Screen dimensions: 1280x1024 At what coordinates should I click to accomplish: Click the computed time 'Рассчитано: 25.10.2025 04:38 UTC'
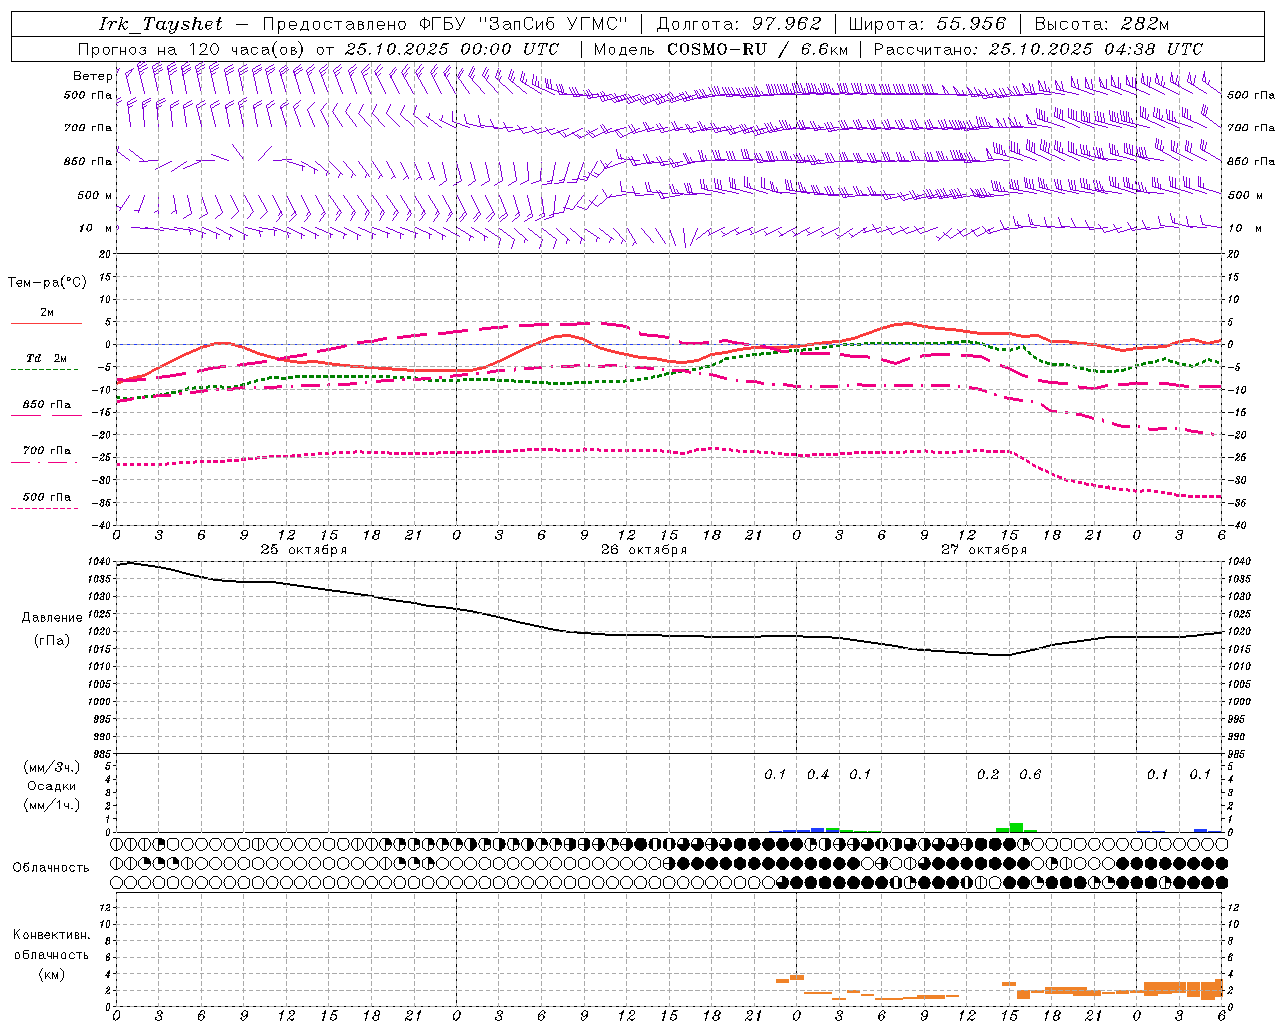coord(1038,49)
